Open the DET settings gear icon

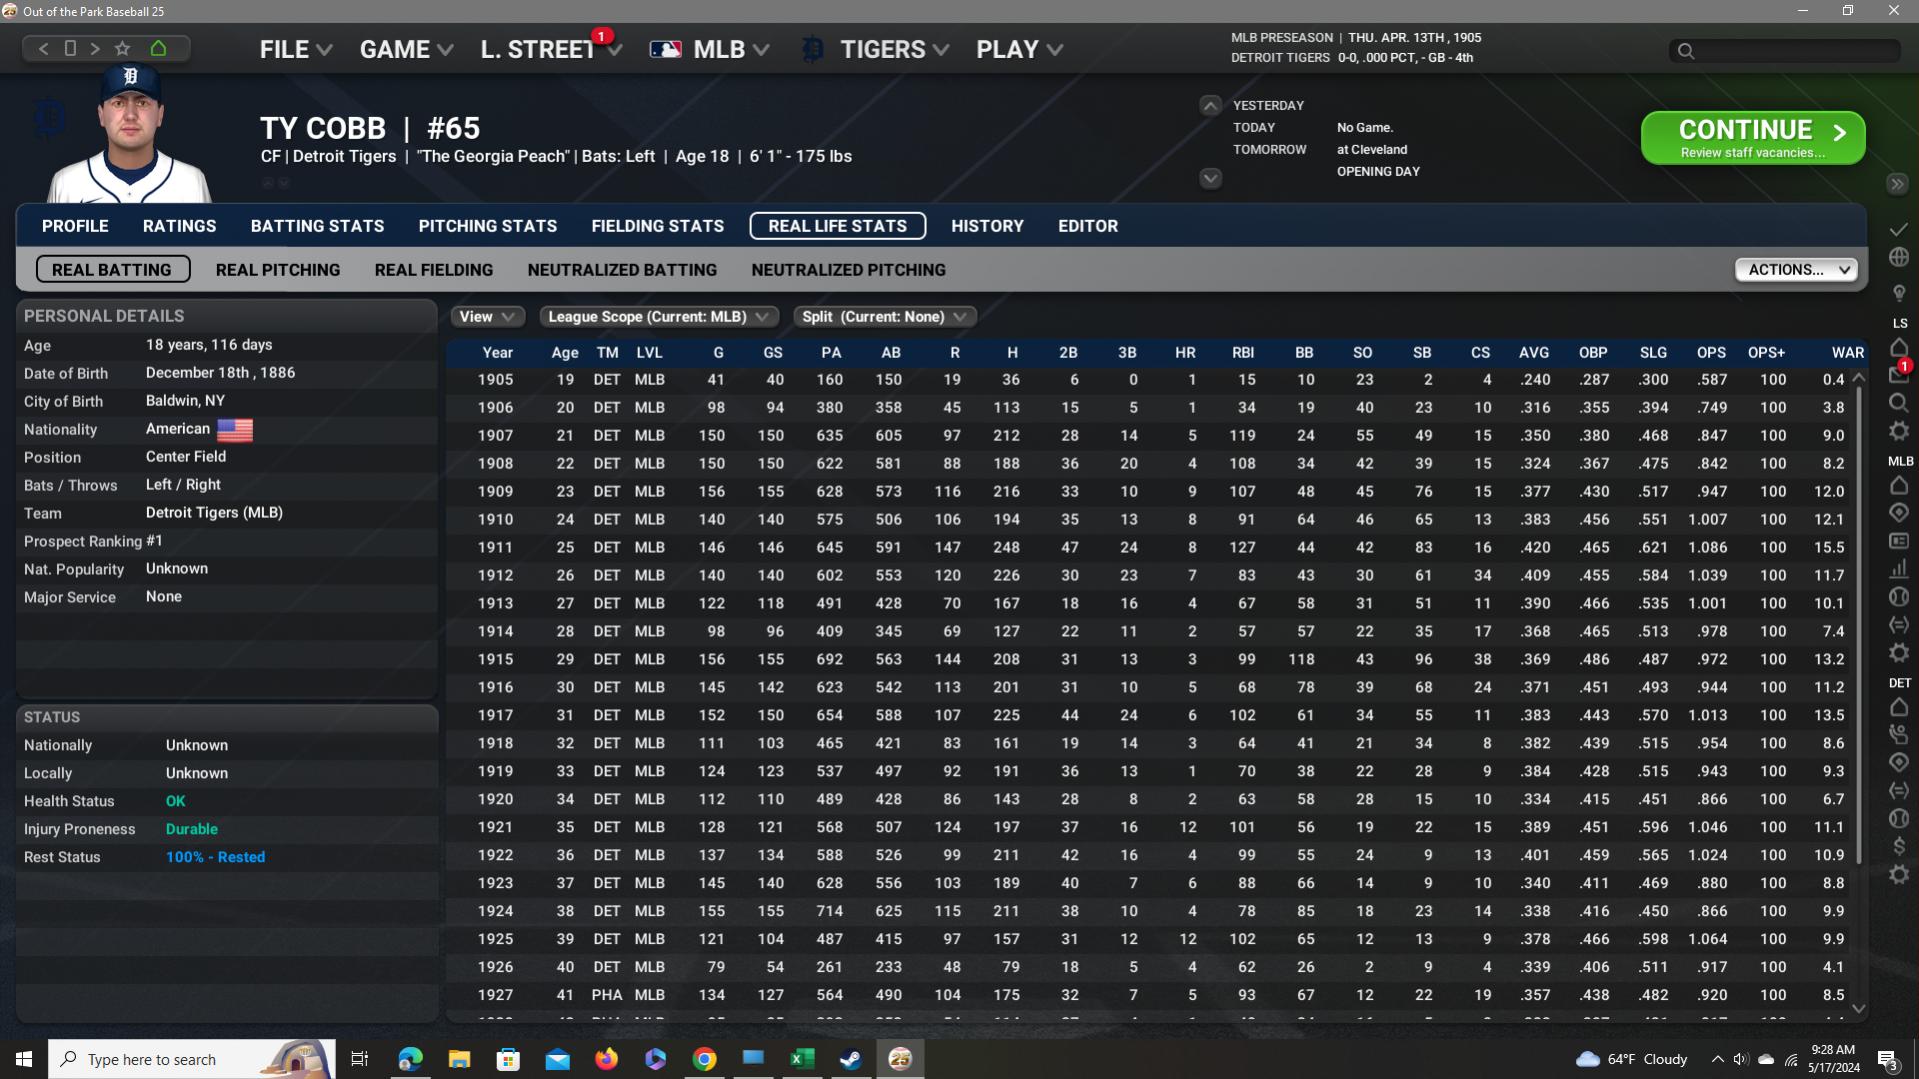[x=1899, y=874]
